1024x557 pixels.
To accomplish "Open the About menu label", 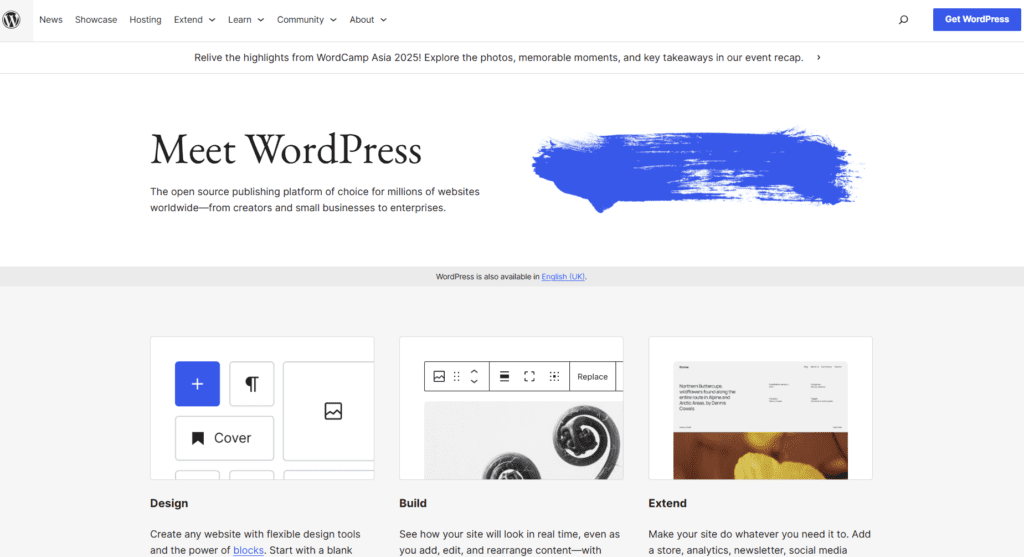I will (x=361, y=20).
